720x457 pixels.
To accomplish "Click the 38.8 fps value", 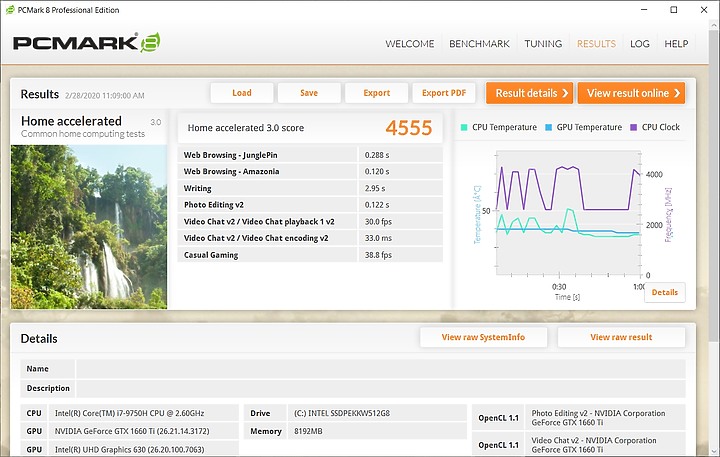I will point(378,255).
